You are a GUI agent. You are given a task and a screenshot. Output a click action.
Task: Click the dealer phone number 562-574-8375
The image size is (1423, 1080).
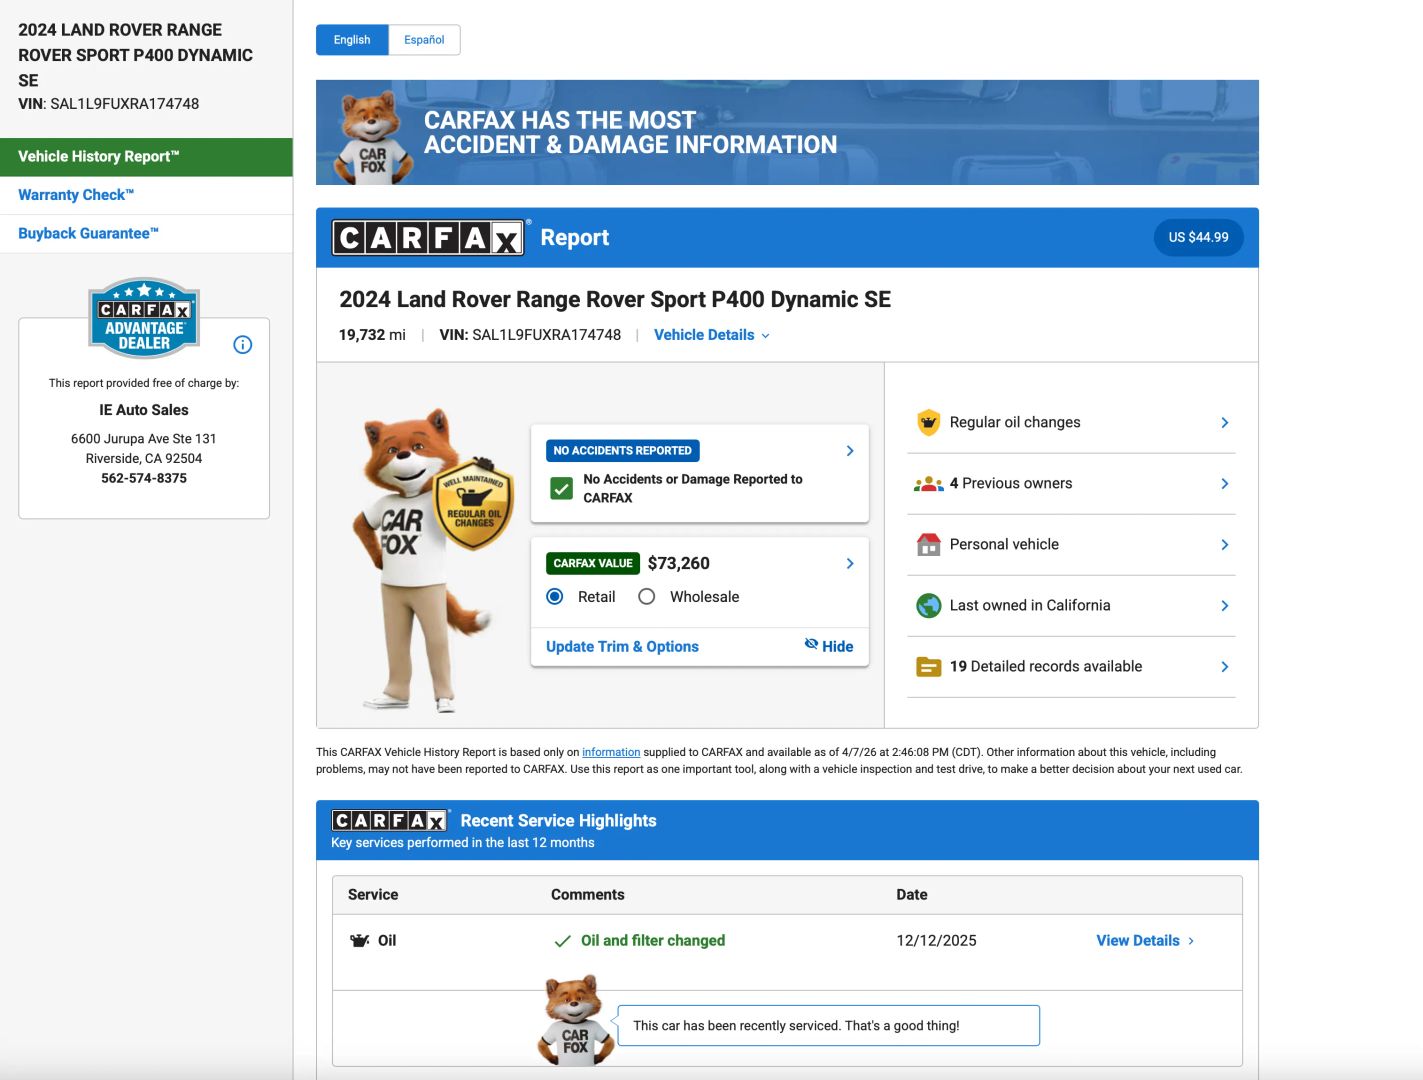[x=144, y=478]
